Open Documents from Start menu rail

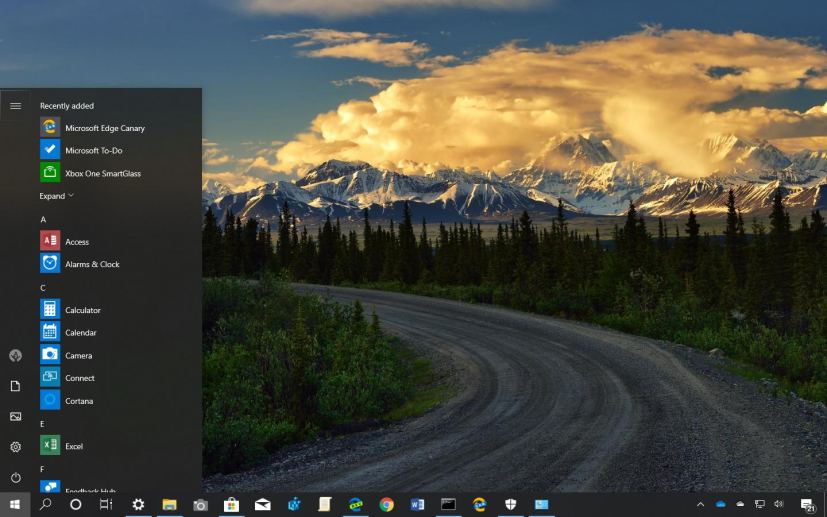click(x=15, y=386)
